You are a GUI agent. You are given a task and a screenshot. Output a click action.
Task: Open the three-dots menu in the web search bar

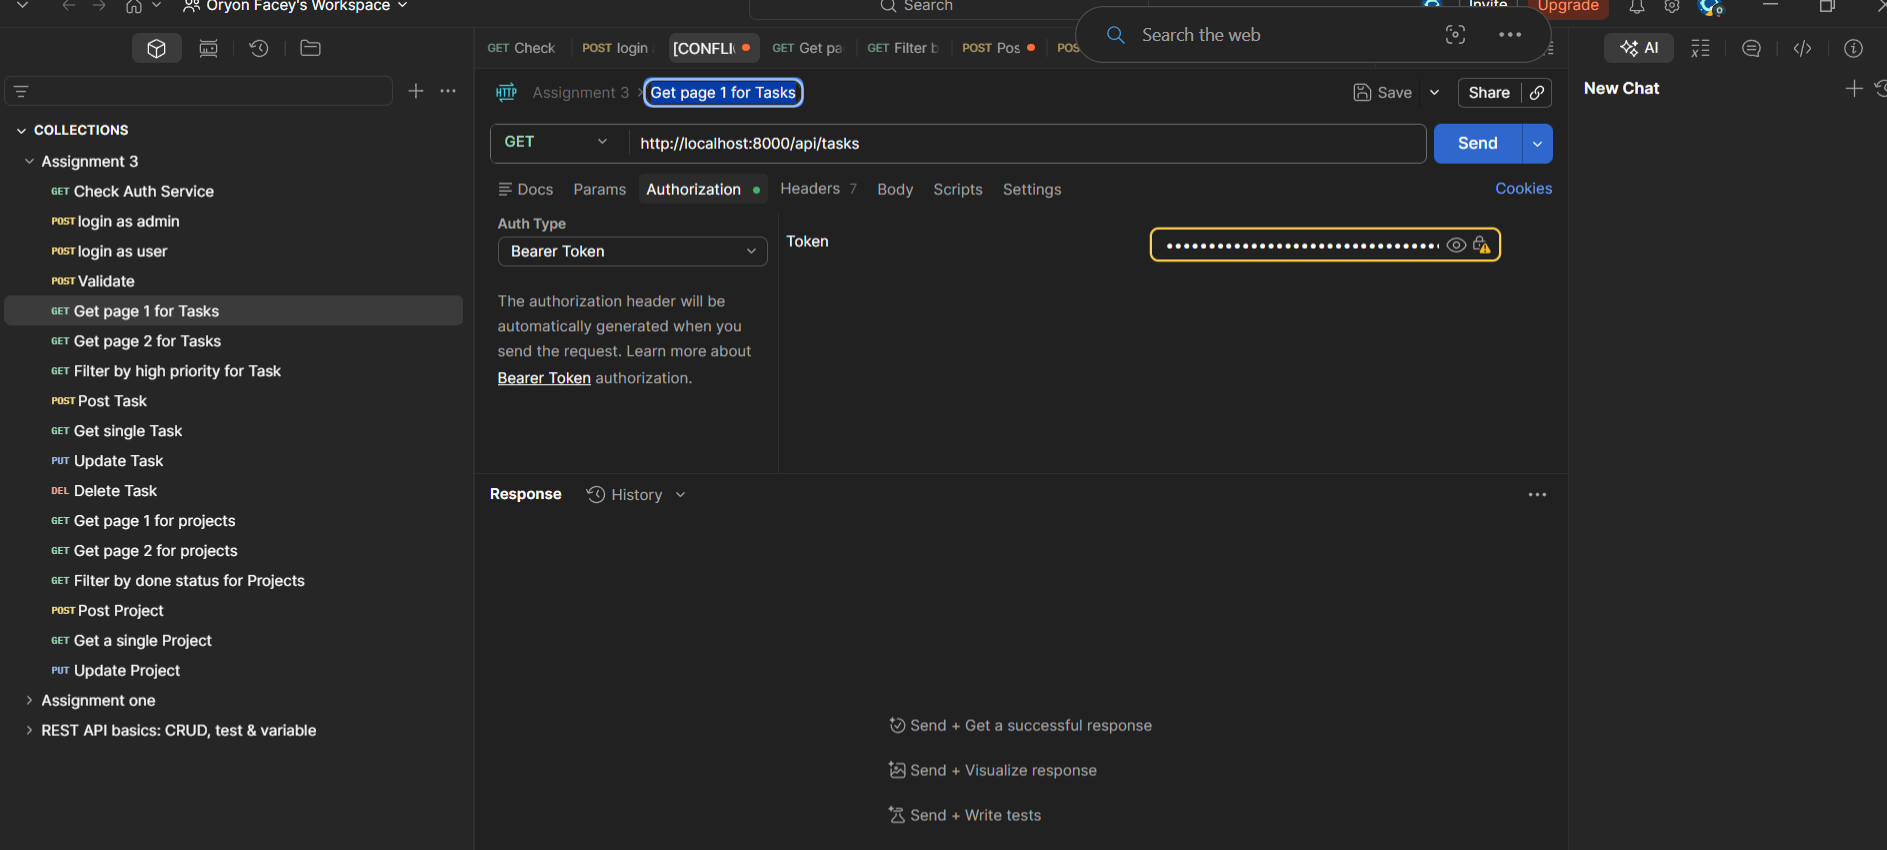click(1510, 35)
